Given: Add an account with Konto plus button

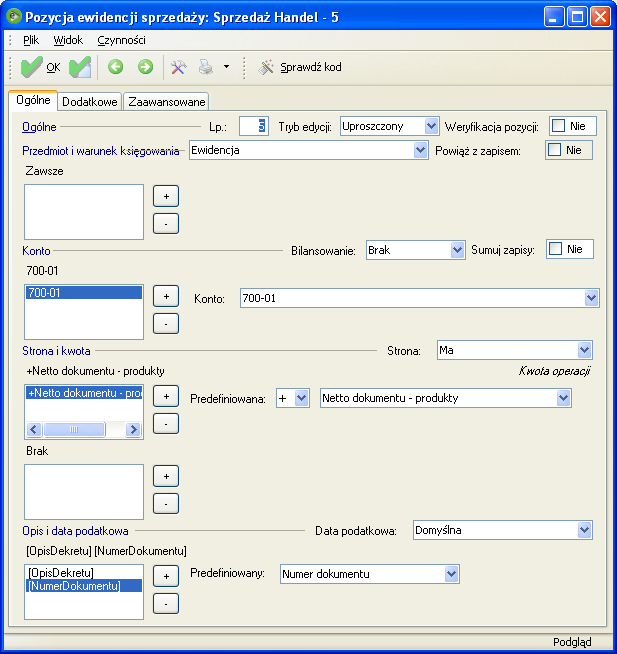Looking at the screenshot, I should click(166, 296).
